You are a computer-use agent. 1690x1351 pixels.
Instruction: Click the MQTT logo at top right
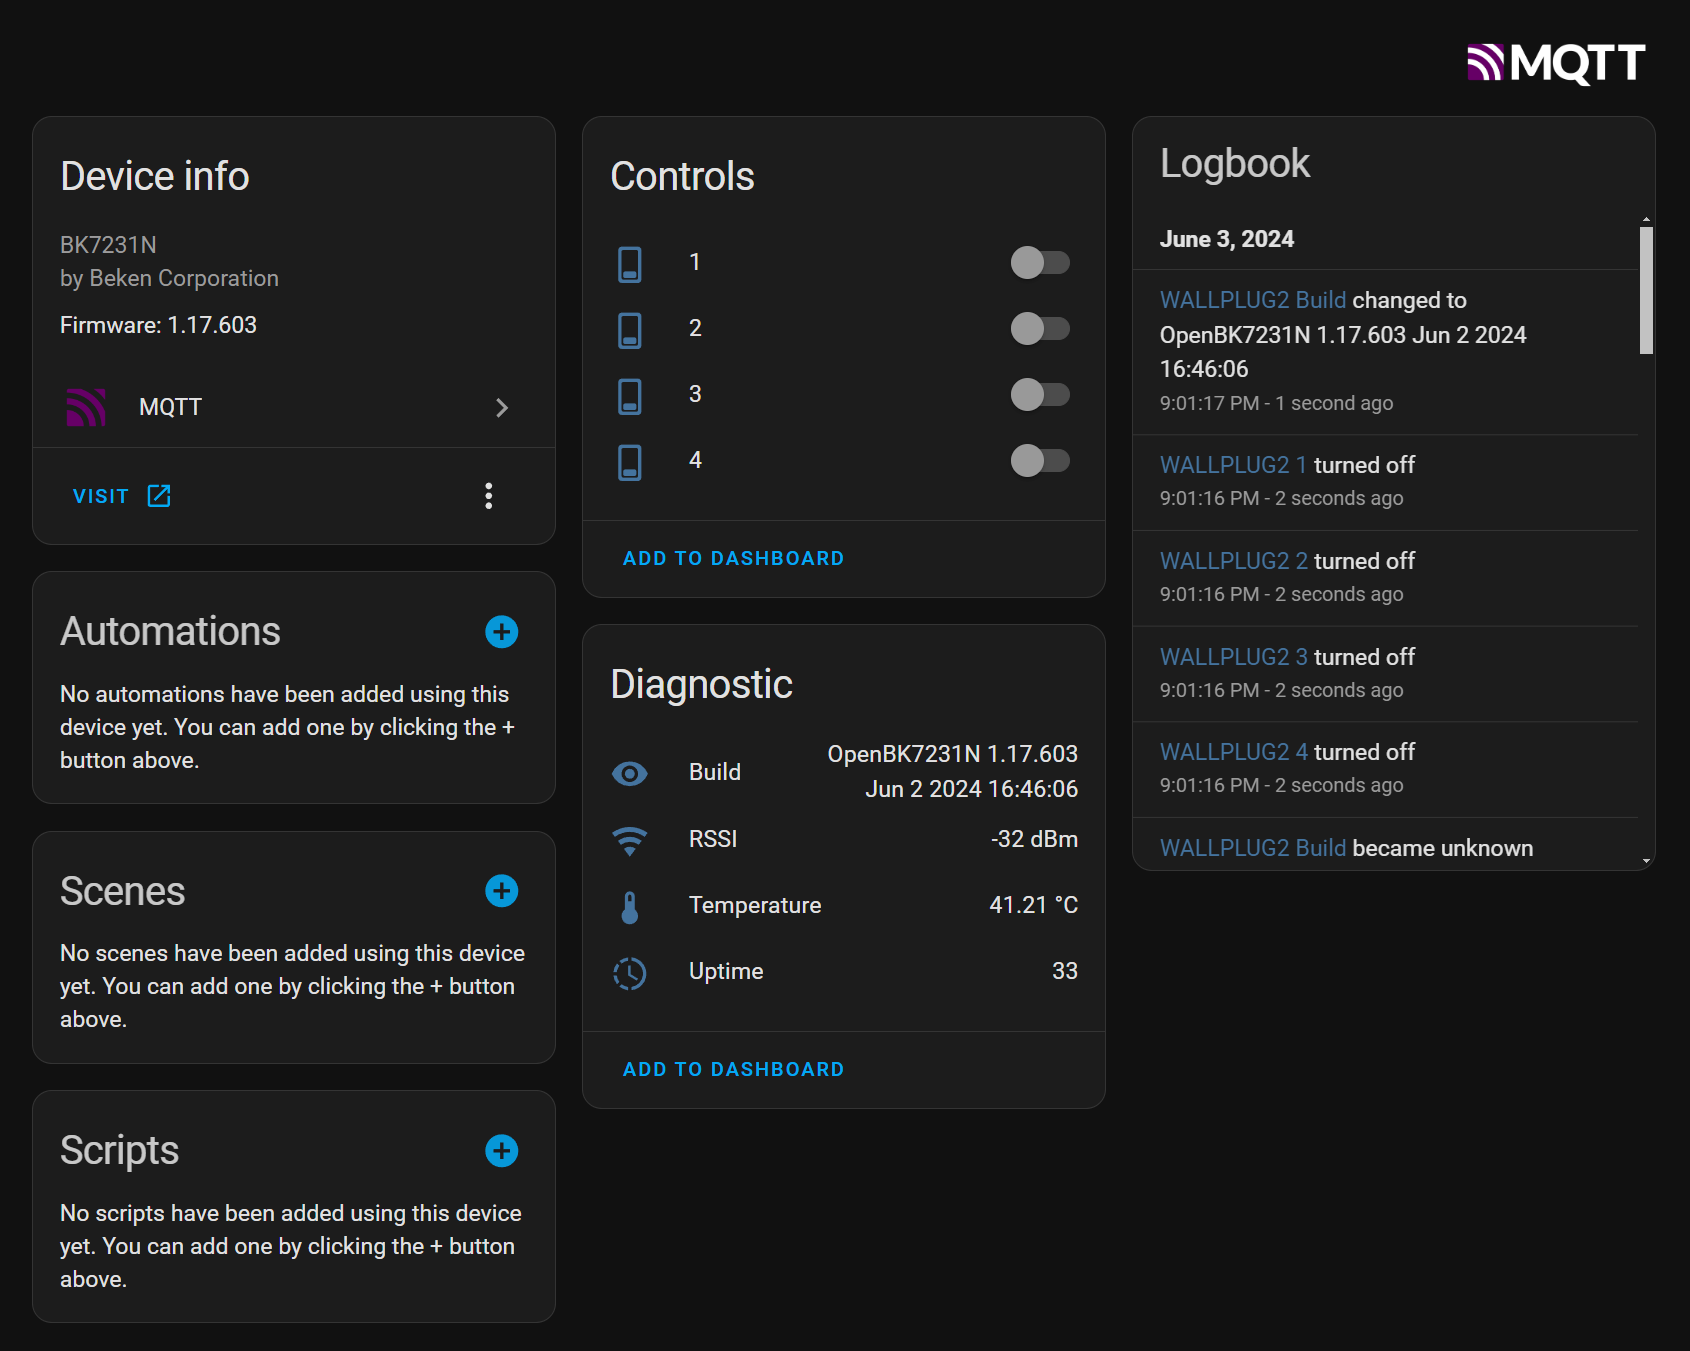tap(1556, 63)
